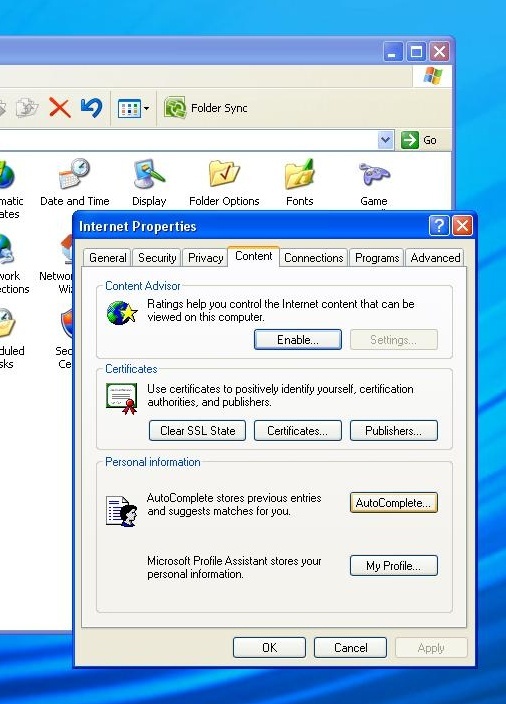Screen dimensions: 506x704
Task: Open the Fonts folder icon
Action: click(299, 182)
